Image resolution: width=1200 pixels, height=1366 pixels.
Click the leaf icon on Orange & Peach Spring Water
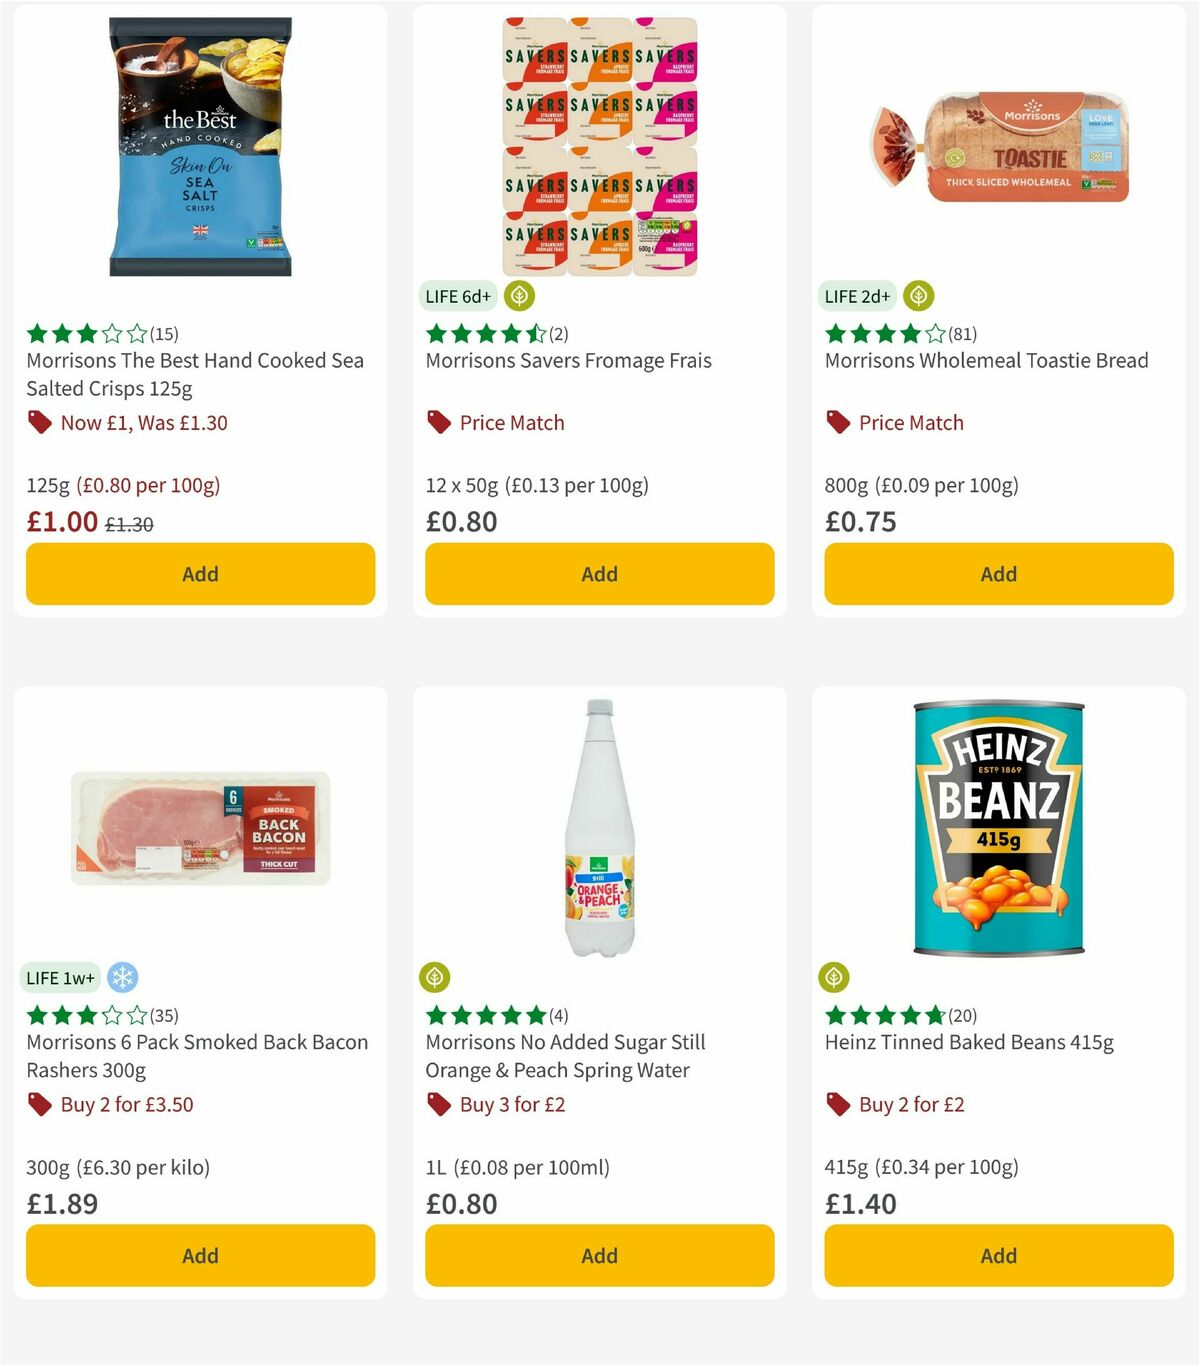(436, 977)
